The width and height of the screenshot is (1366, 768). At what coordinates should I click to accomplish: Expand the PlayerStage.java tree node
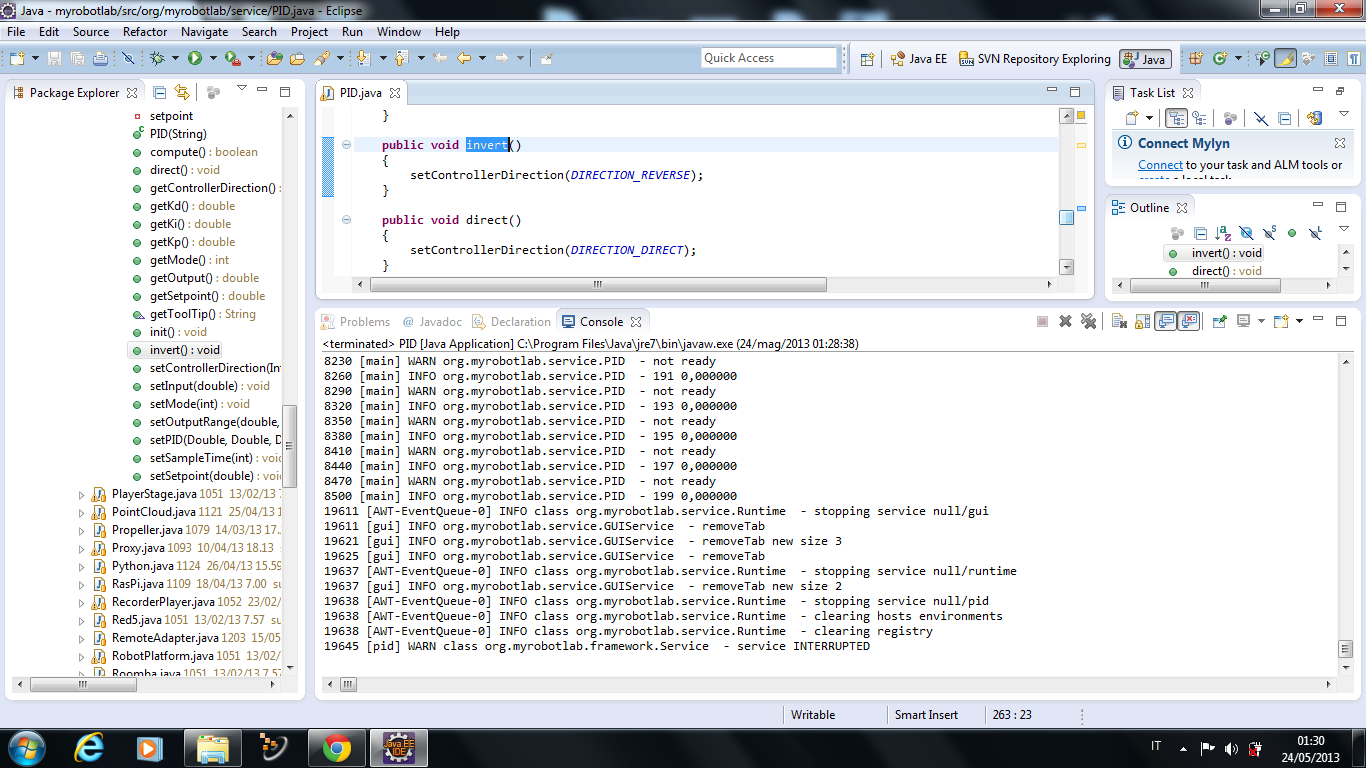coord(82,494)
